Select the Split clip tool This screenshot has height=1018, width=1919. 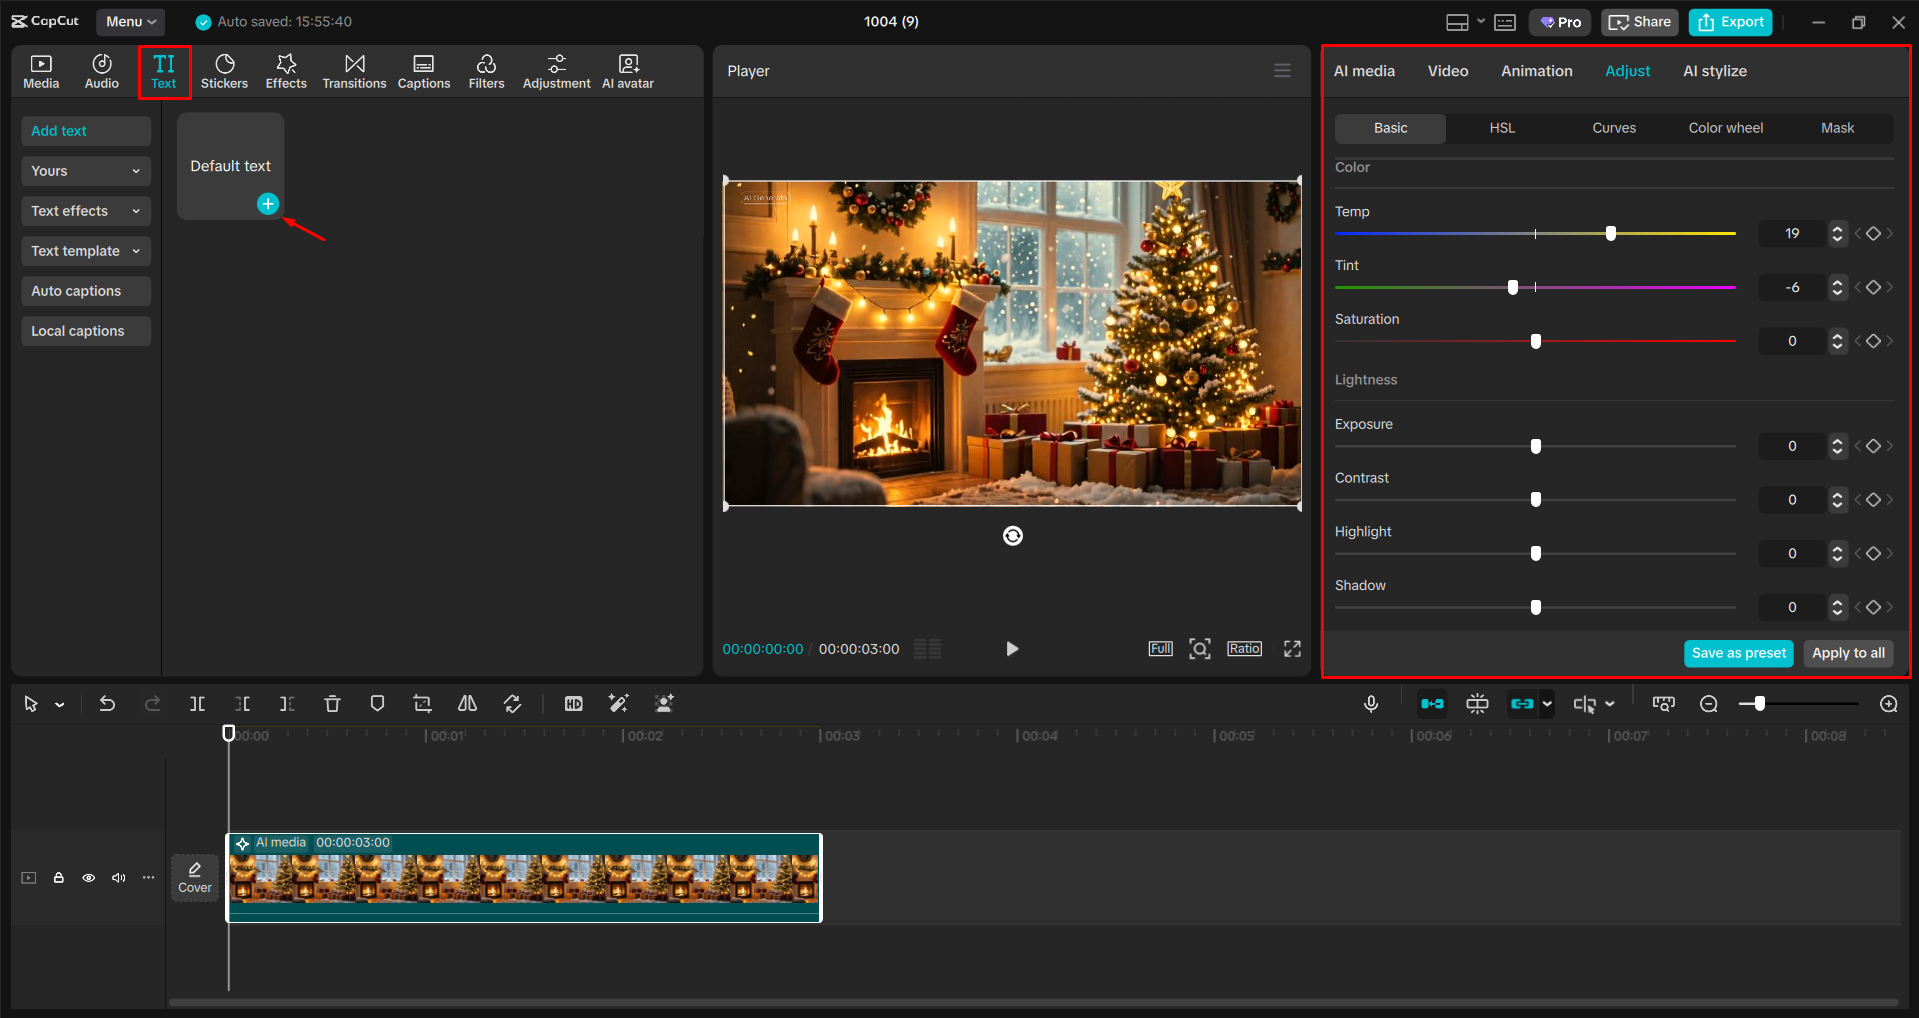click(197, 703)
